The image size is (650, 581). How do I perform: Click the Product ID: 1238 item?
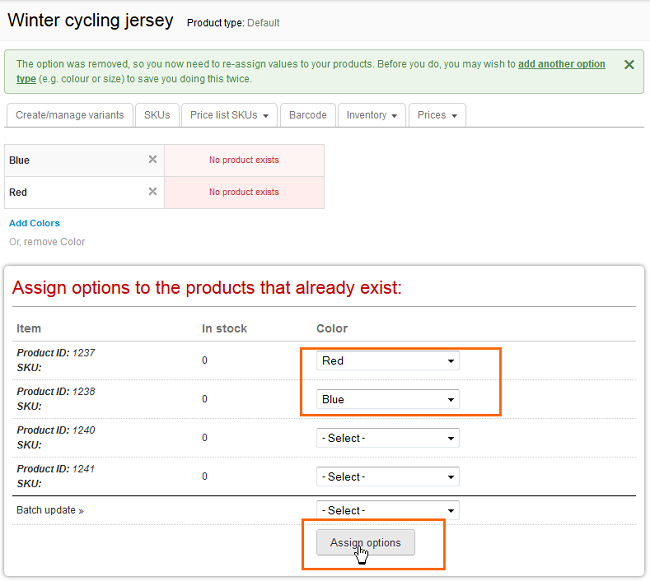tap(56, 391)
